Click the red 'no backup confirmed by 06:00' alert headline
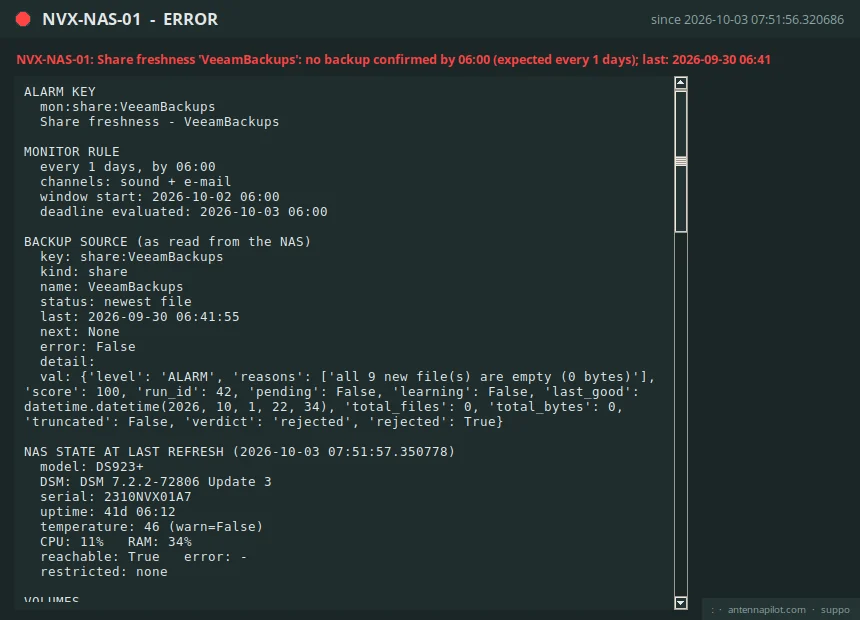This screenshot has width=860, height=620. pyautogui.click(x=393, y=59)
